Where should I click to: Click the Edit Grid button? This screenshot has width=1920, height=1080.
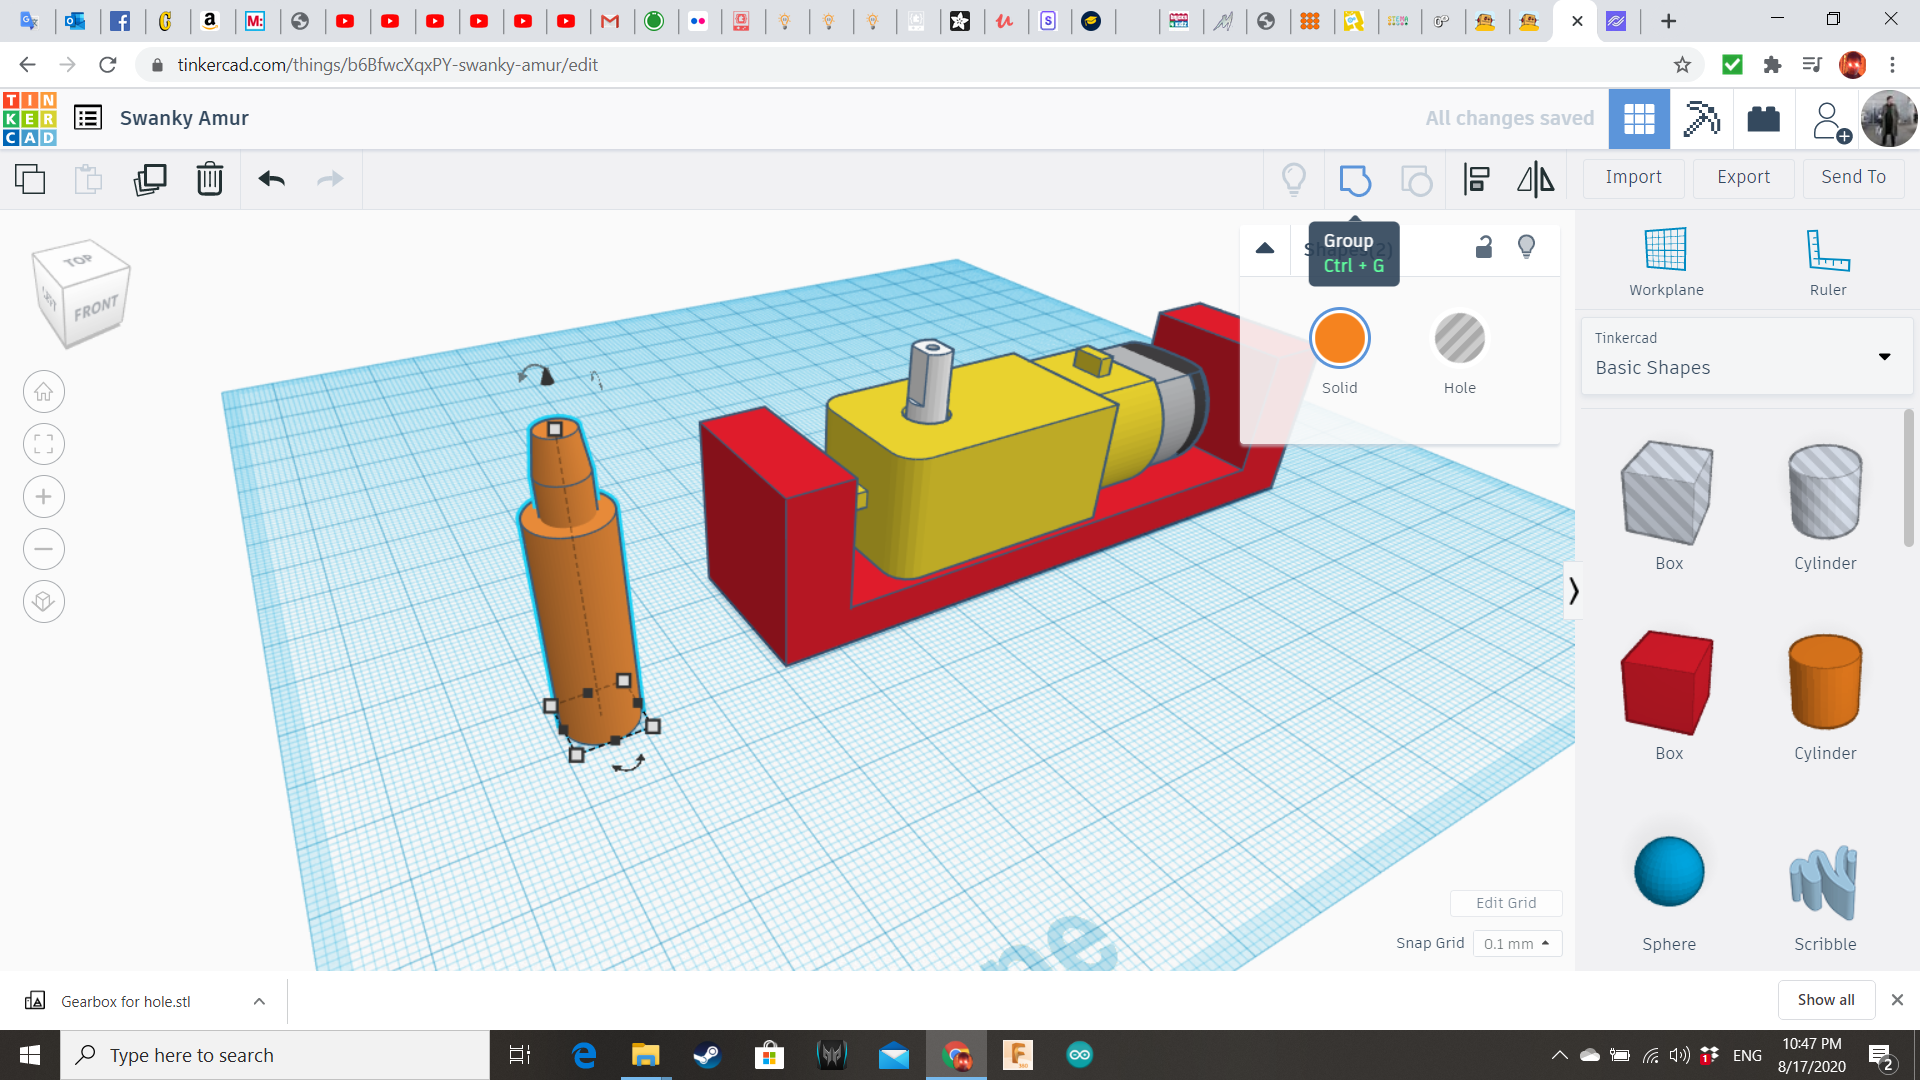pos(1506,903)
